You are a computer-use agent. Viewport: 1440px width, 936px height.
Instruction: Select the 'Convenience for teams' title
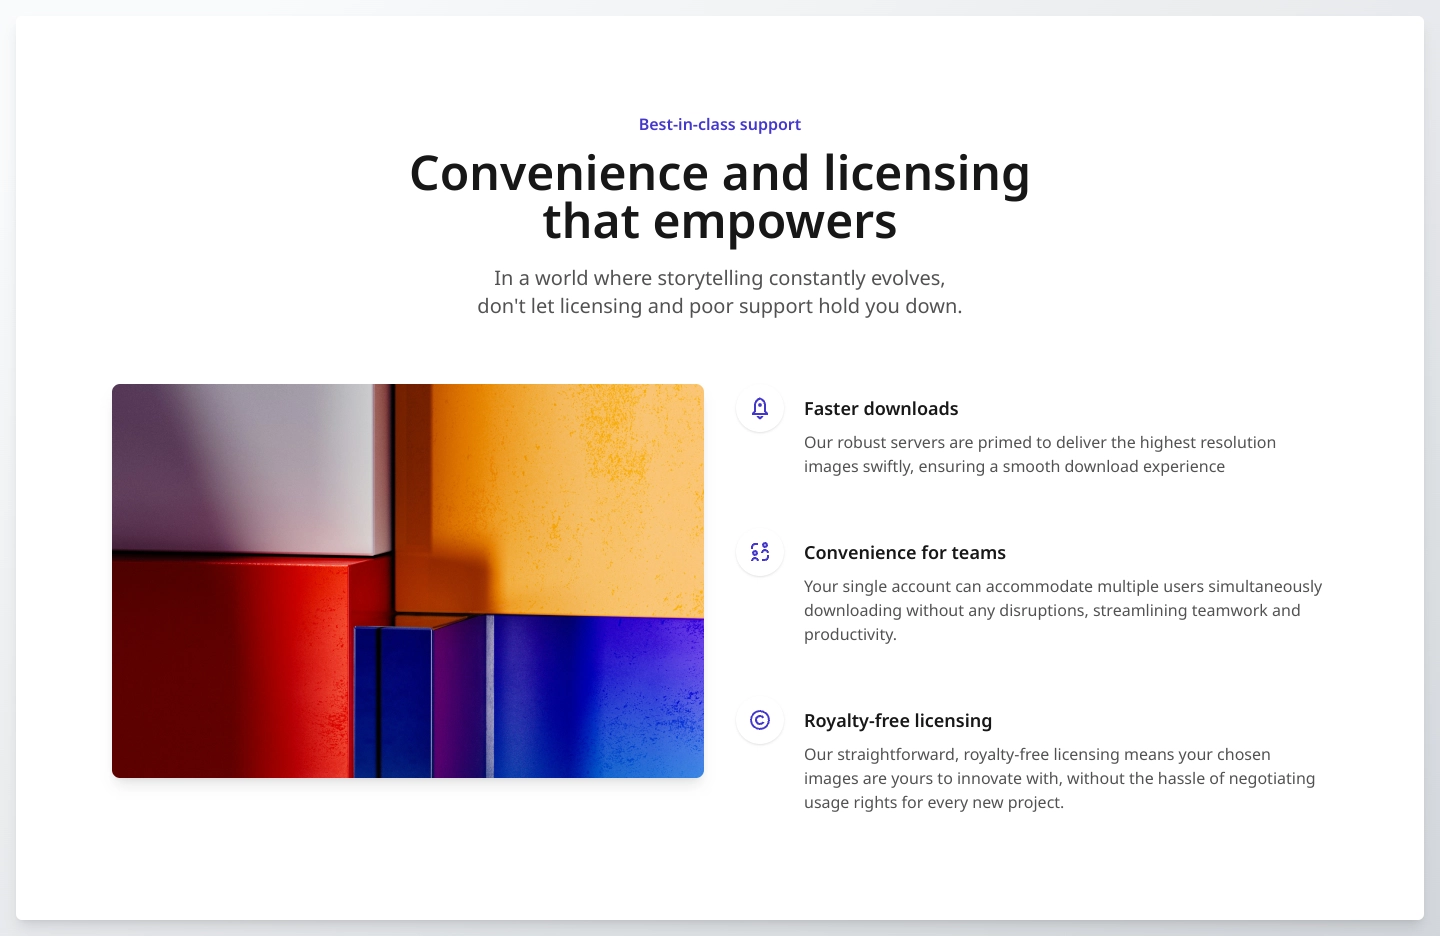(x=904, y=552)
